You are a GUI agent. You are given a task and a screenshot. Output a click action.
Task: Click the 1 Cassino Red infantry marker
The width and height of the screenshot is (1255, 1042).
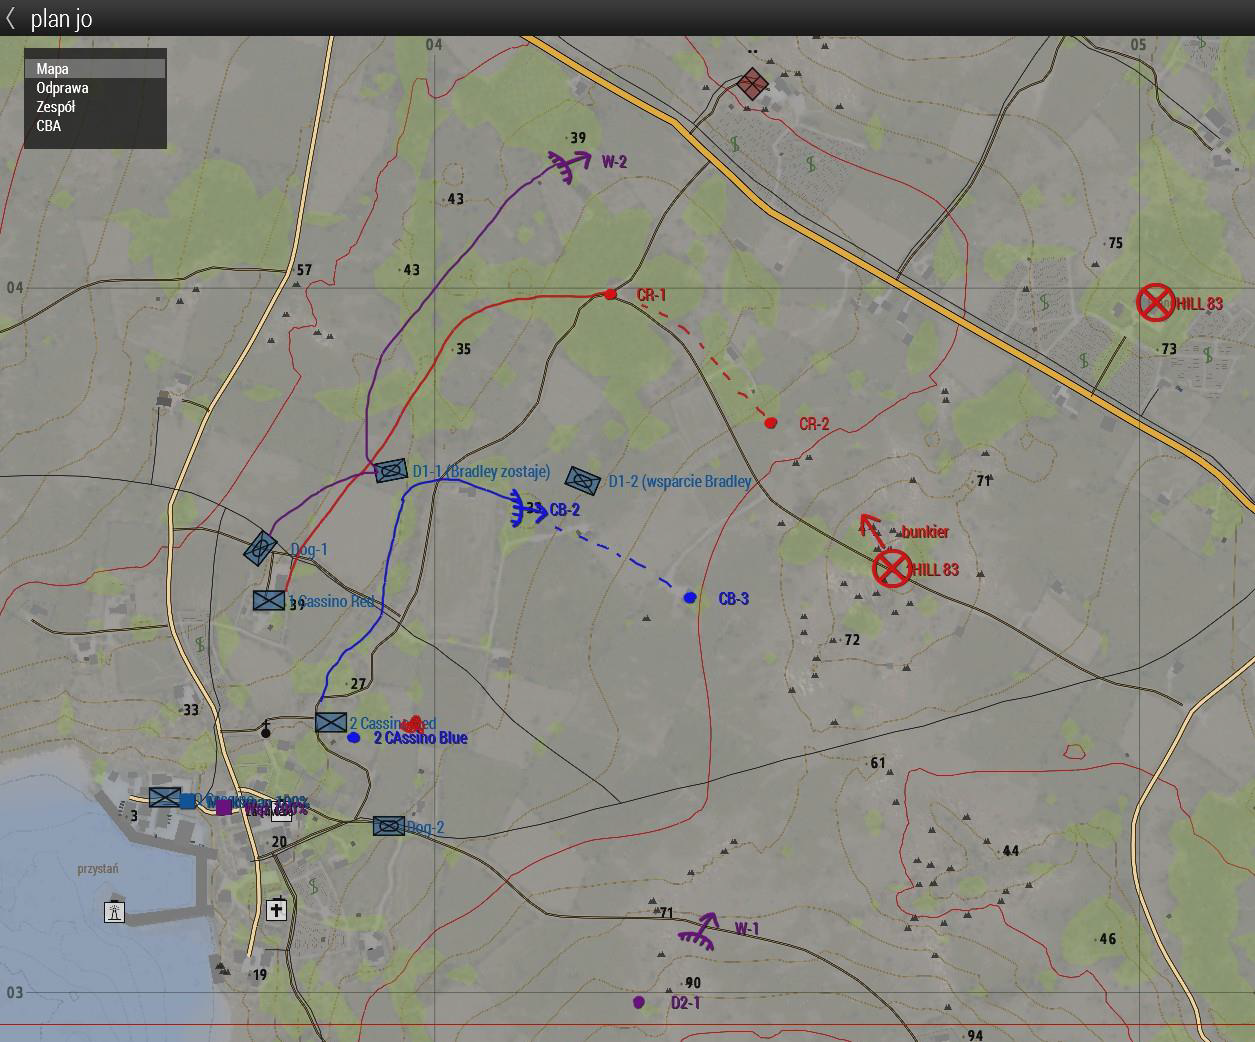point(269,600)
